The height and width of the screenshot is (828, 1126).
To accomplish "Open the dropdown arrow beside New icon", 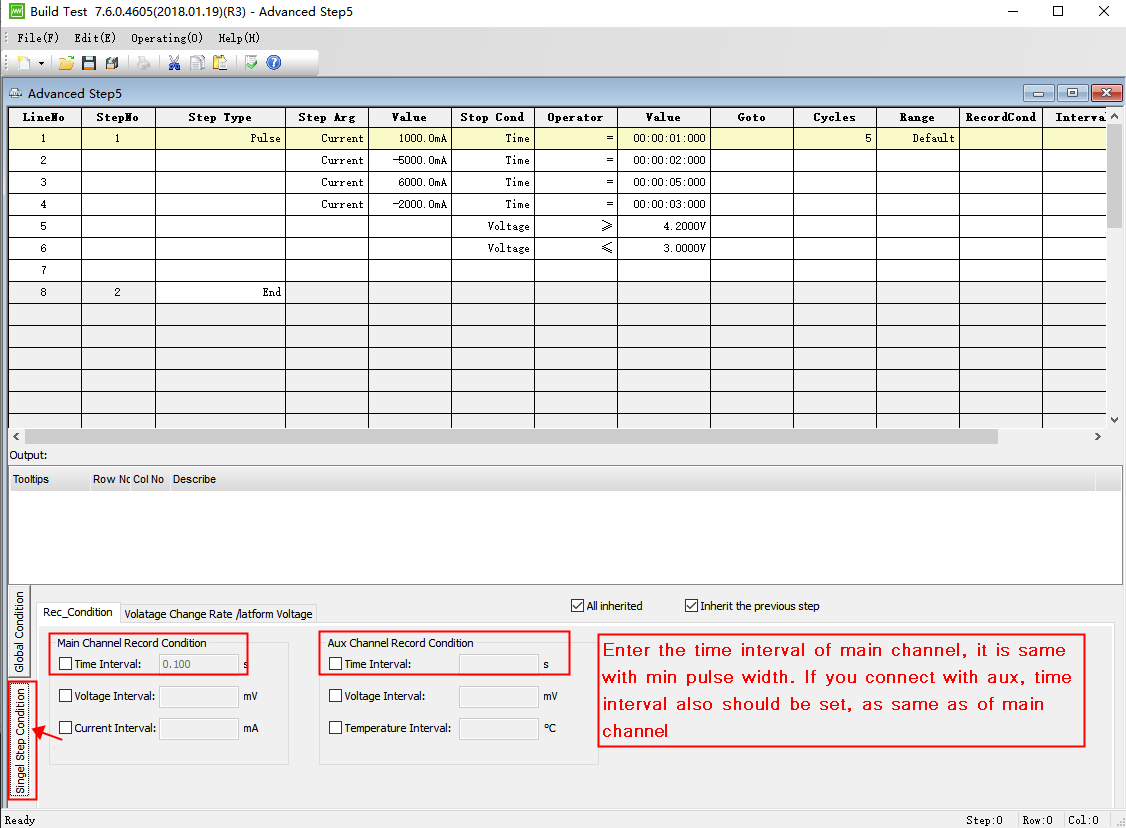I will [x=41, y=63].
